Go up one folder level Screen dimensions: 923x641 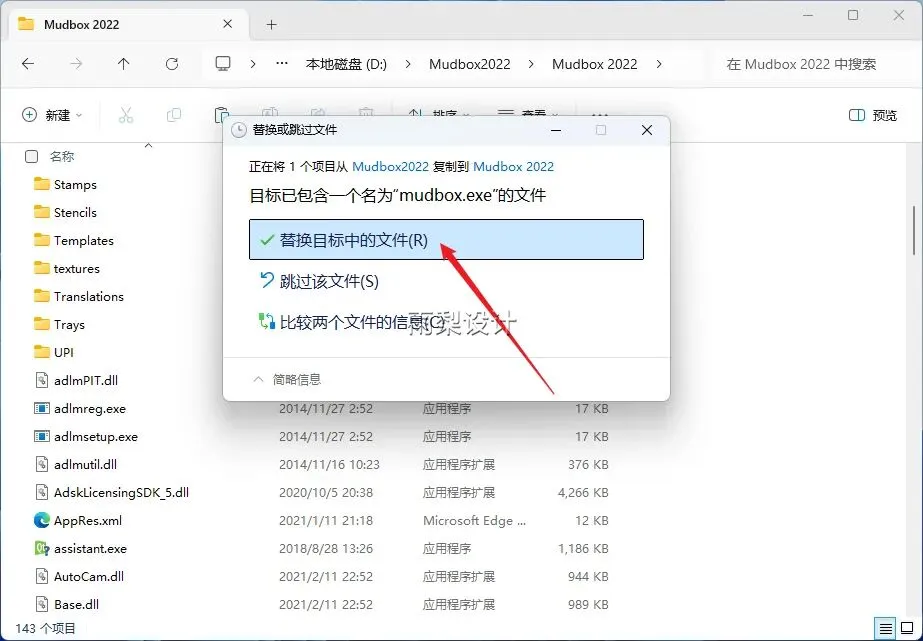pyautogui.click(x=124, y=64)
